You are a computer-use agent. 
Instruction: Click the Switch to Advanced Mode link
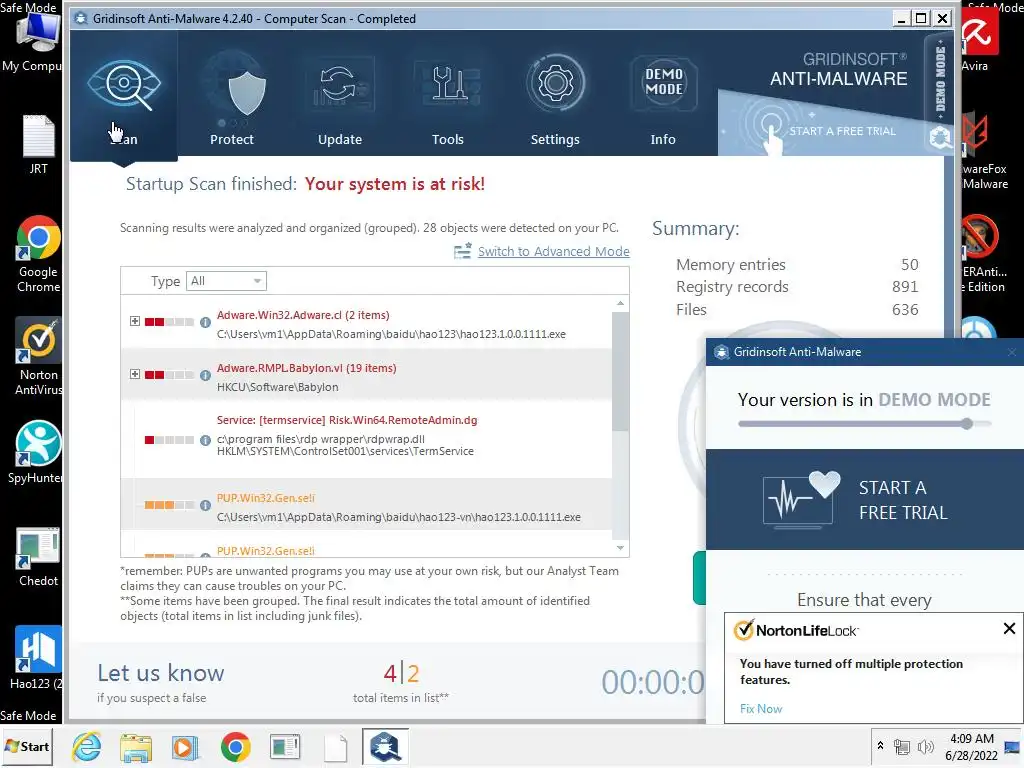553,251
